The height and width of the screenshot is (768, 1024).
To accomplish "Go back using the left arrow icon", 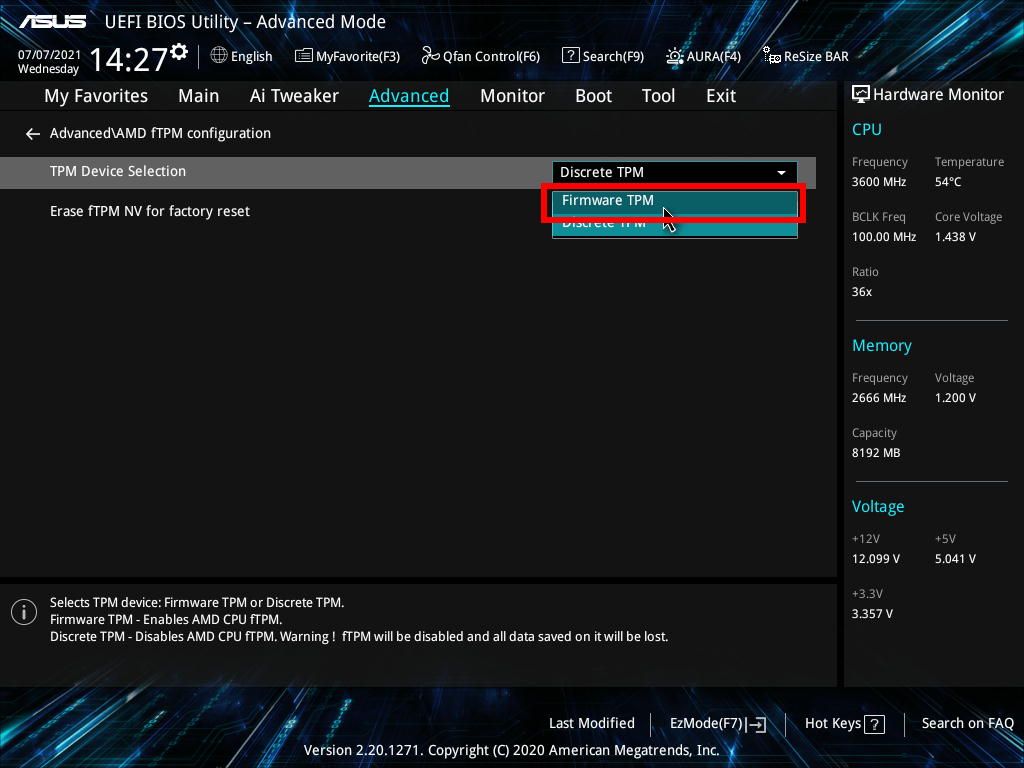I will (x=33, y=134).
